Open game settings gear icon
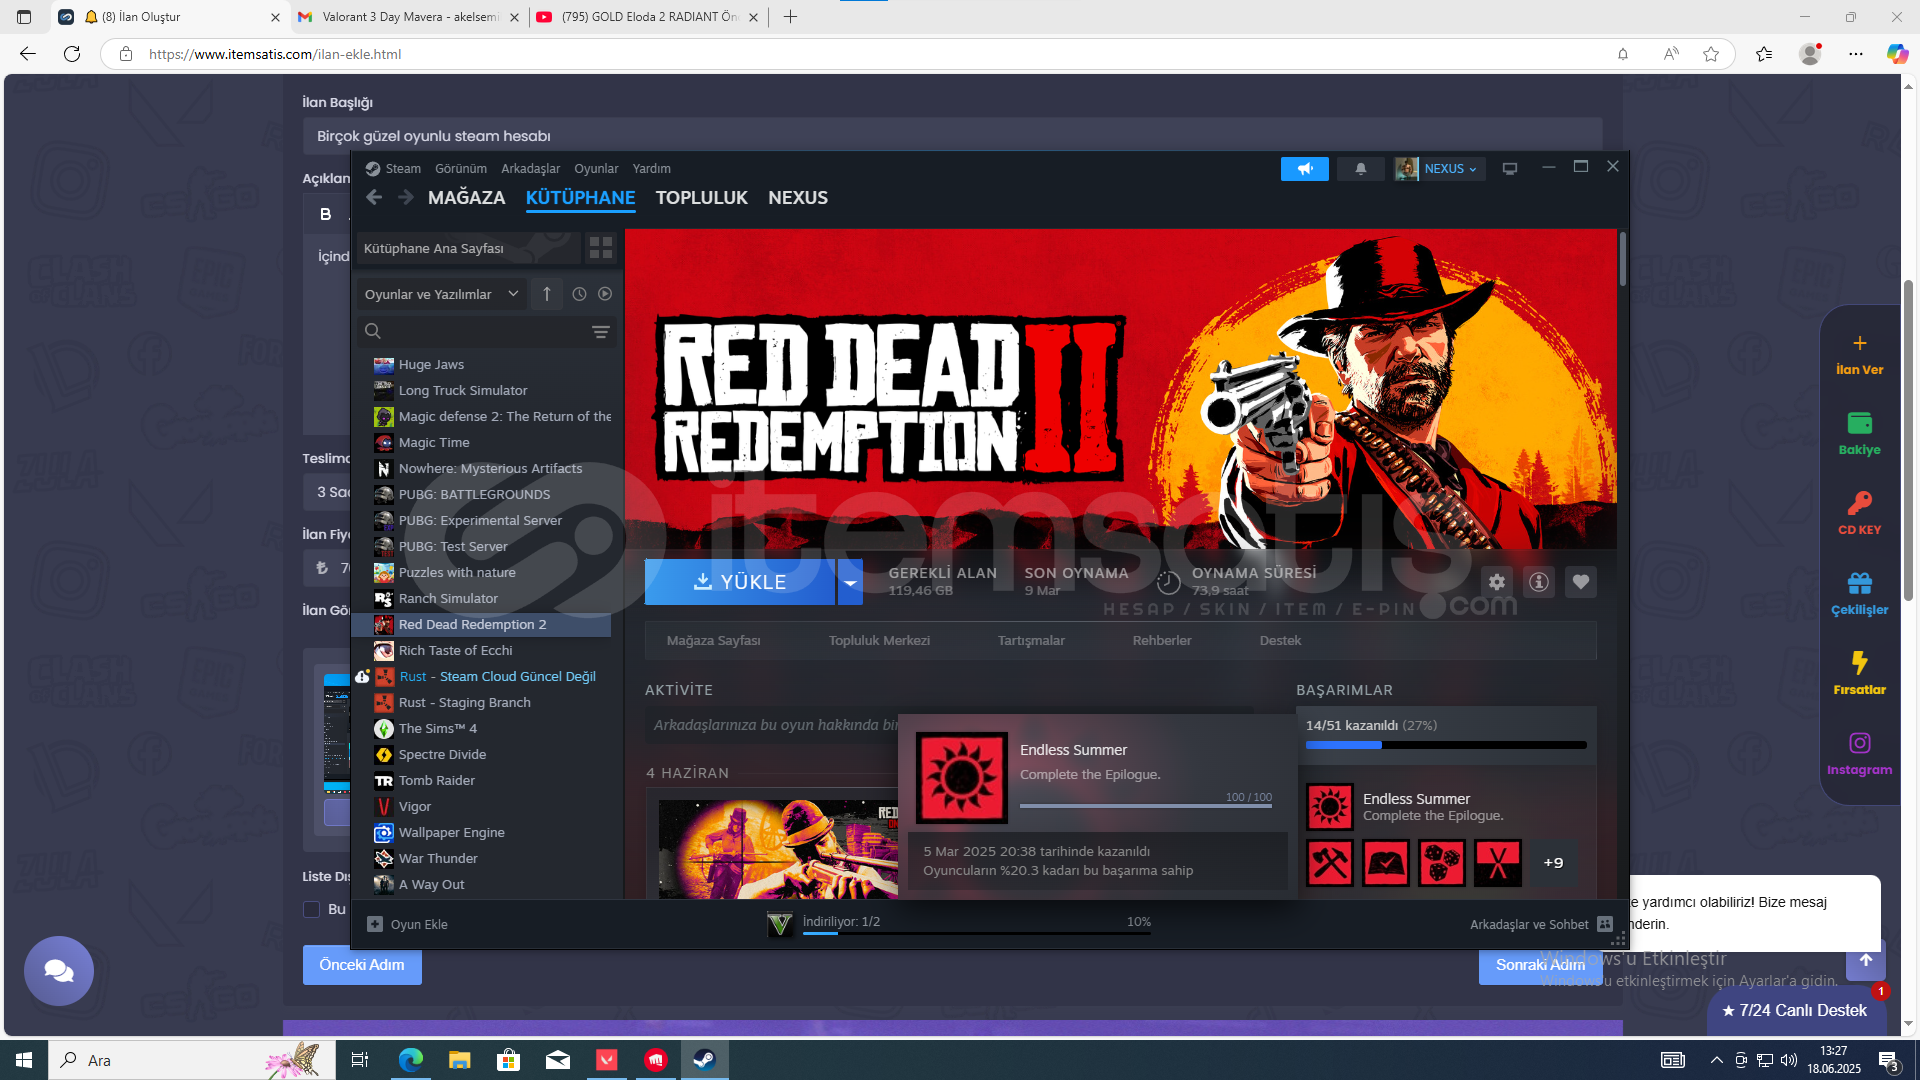 click(x=1497, y=582)
